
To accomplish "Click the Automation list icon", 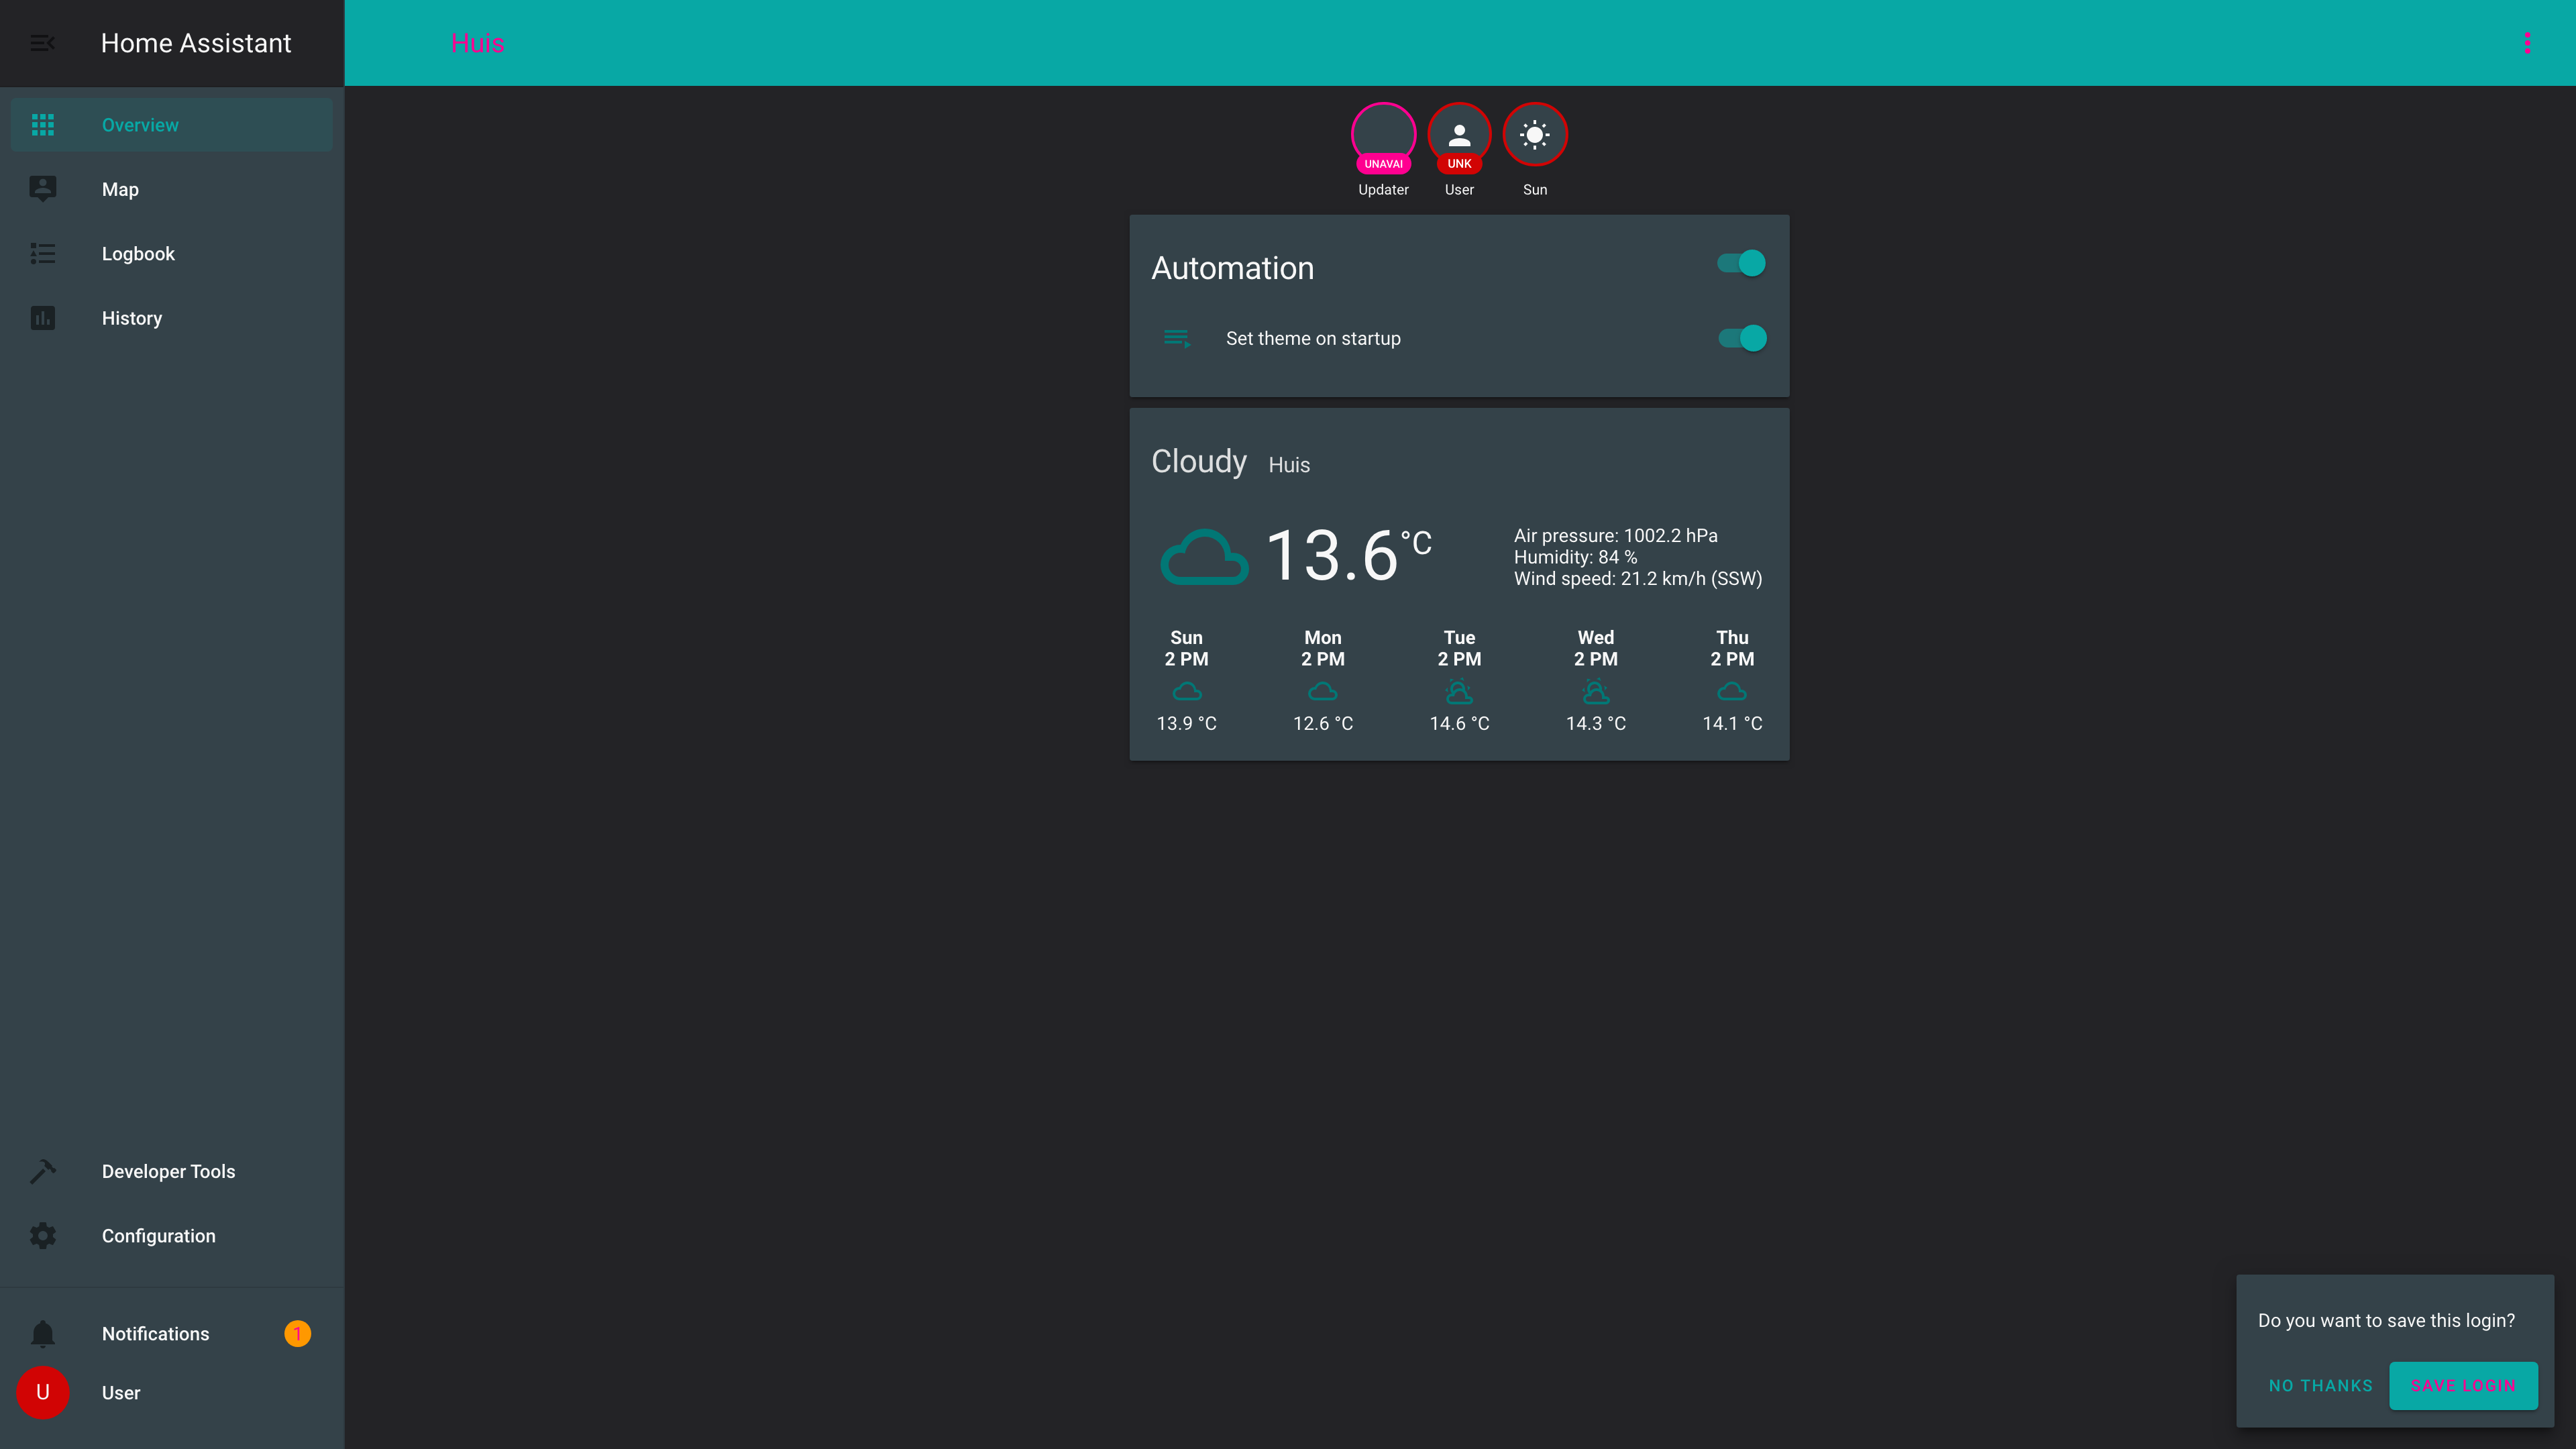I will [1175, 338].
